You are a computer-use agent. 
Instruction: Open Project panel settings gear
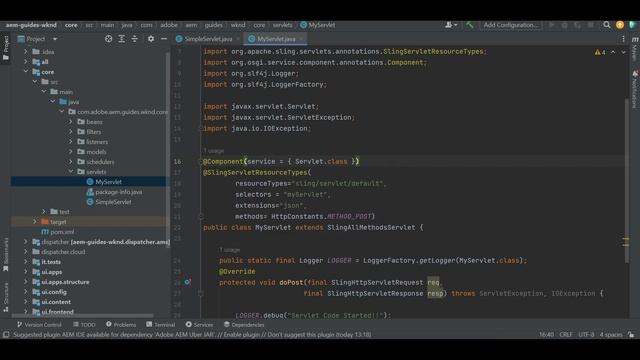(x=151, y=39)
